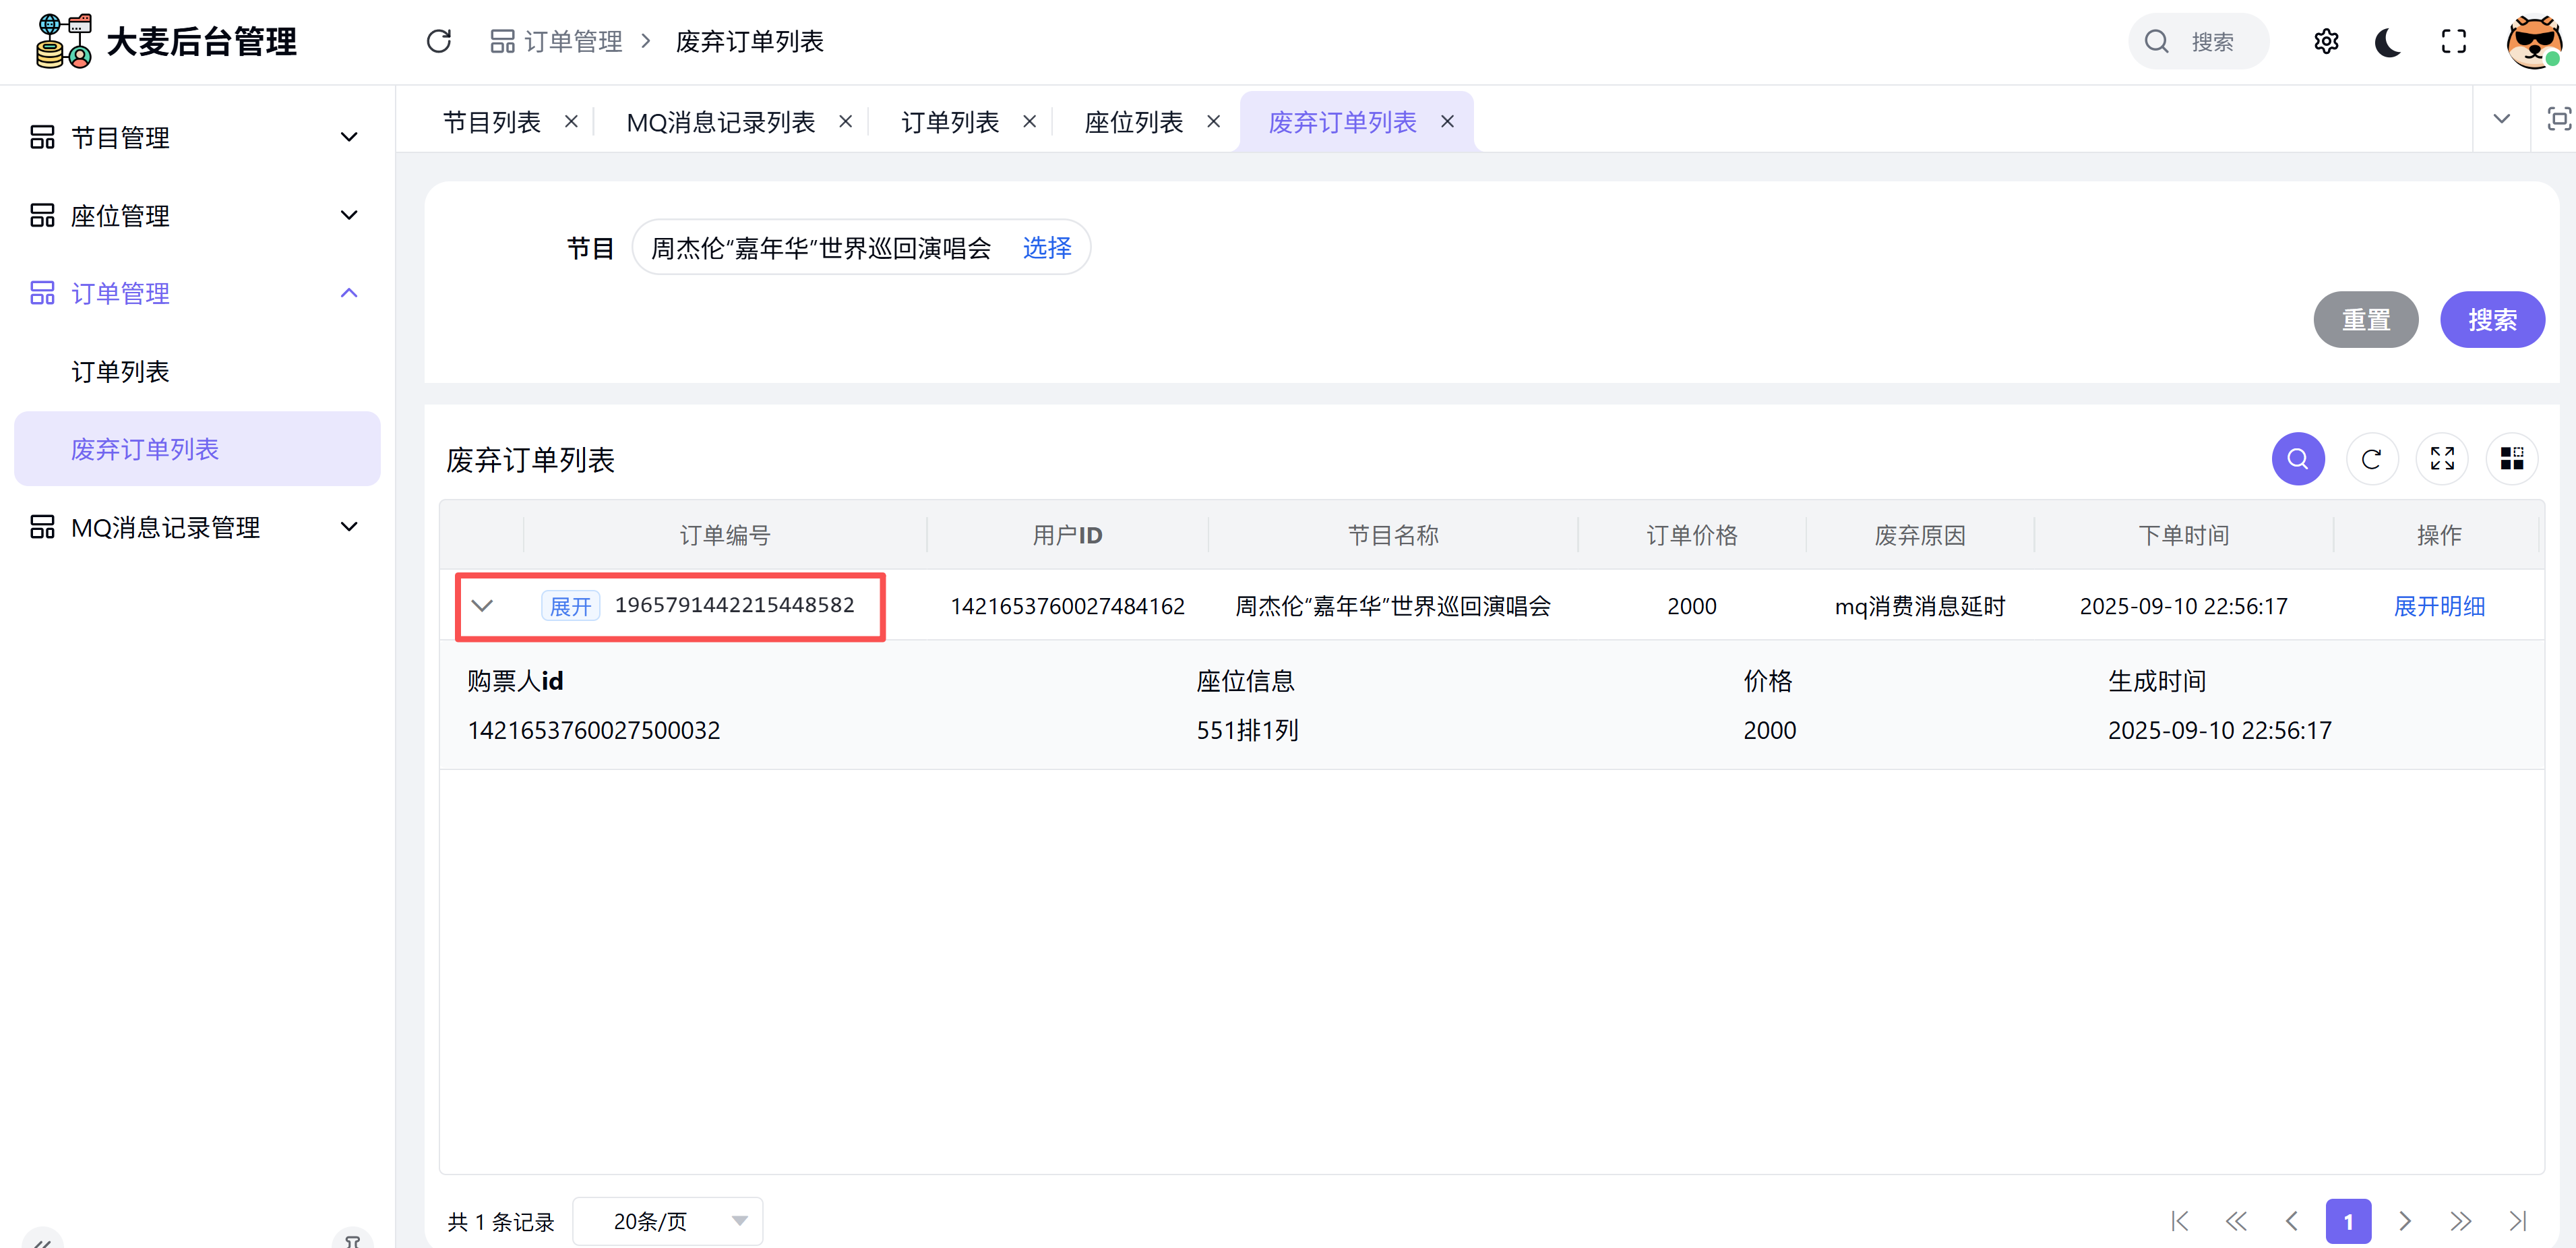Screen dimensions: 2576x1248
Task: Open the 20条/页 page size dropdown
Action: coord(667,1221)
